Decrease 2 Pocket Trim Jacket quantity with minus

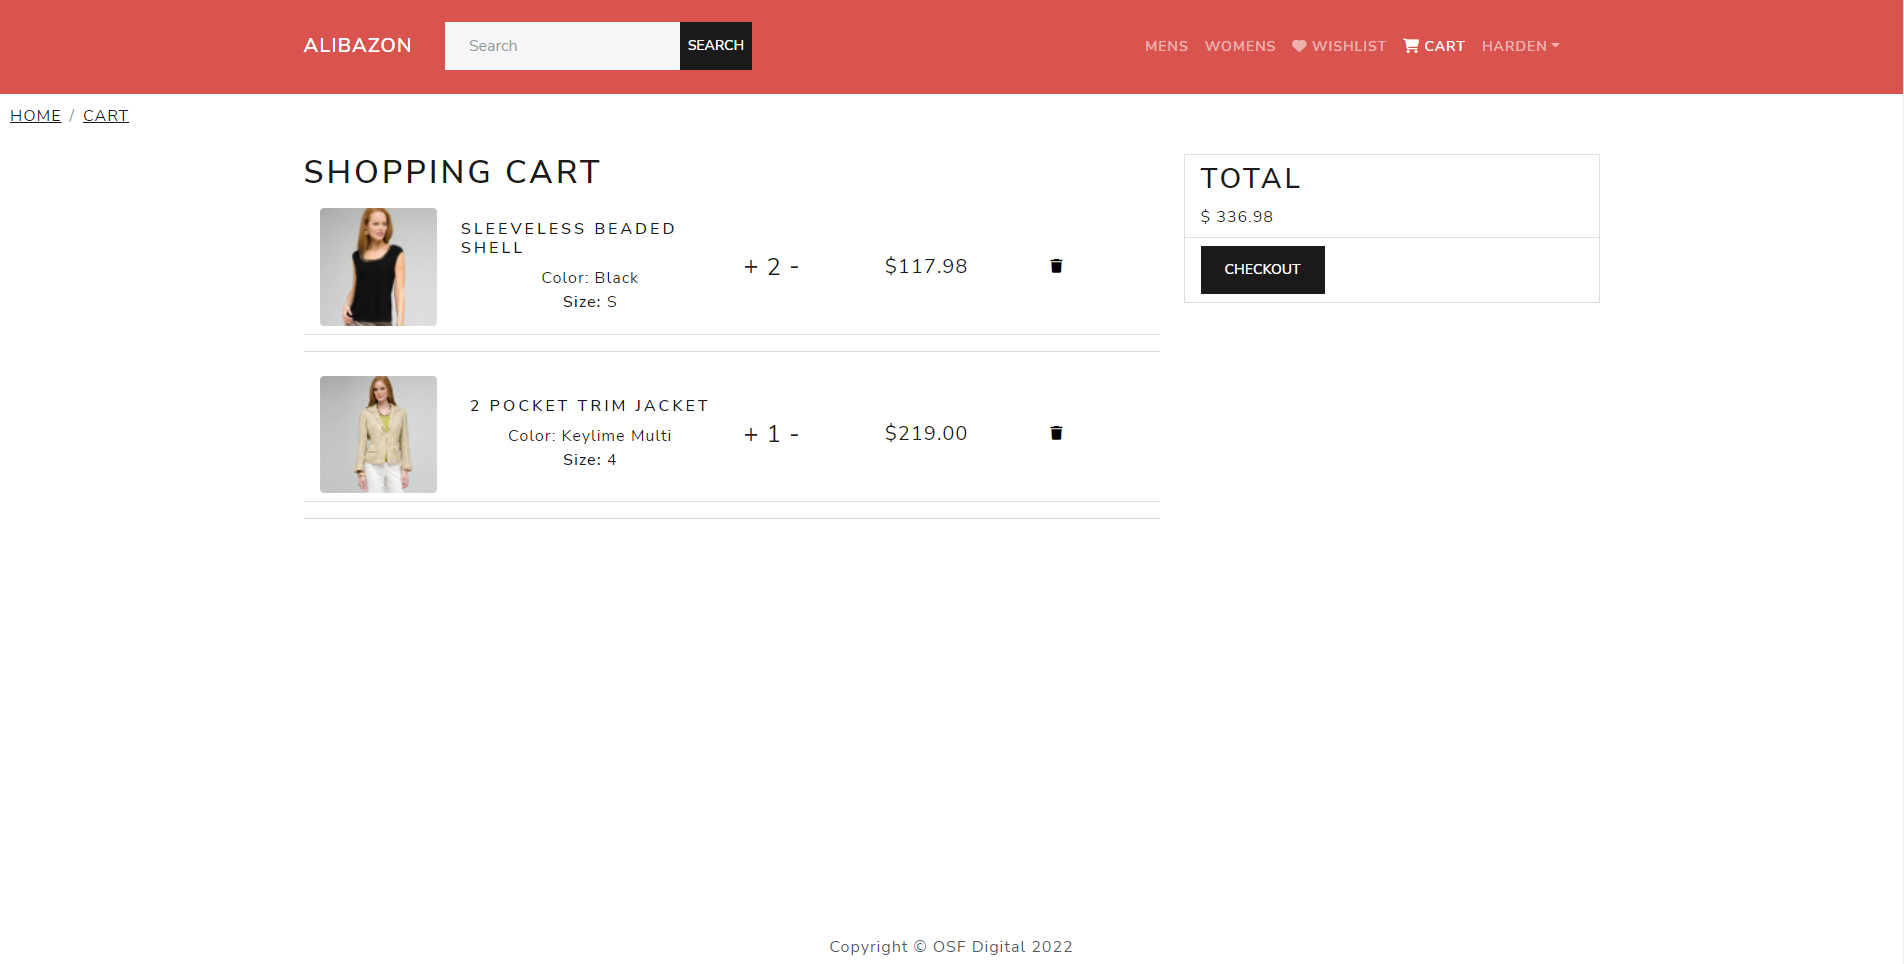[794, 433]
